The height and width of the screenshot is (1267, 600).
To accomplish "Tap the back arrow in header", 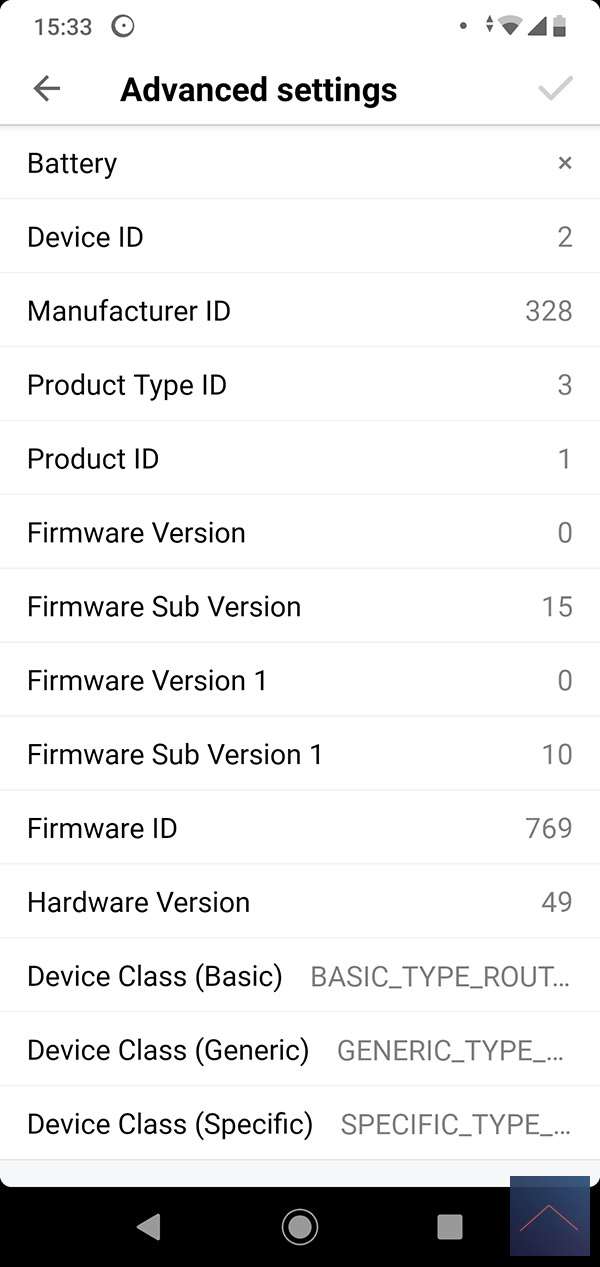I will (x=47, y=89).
